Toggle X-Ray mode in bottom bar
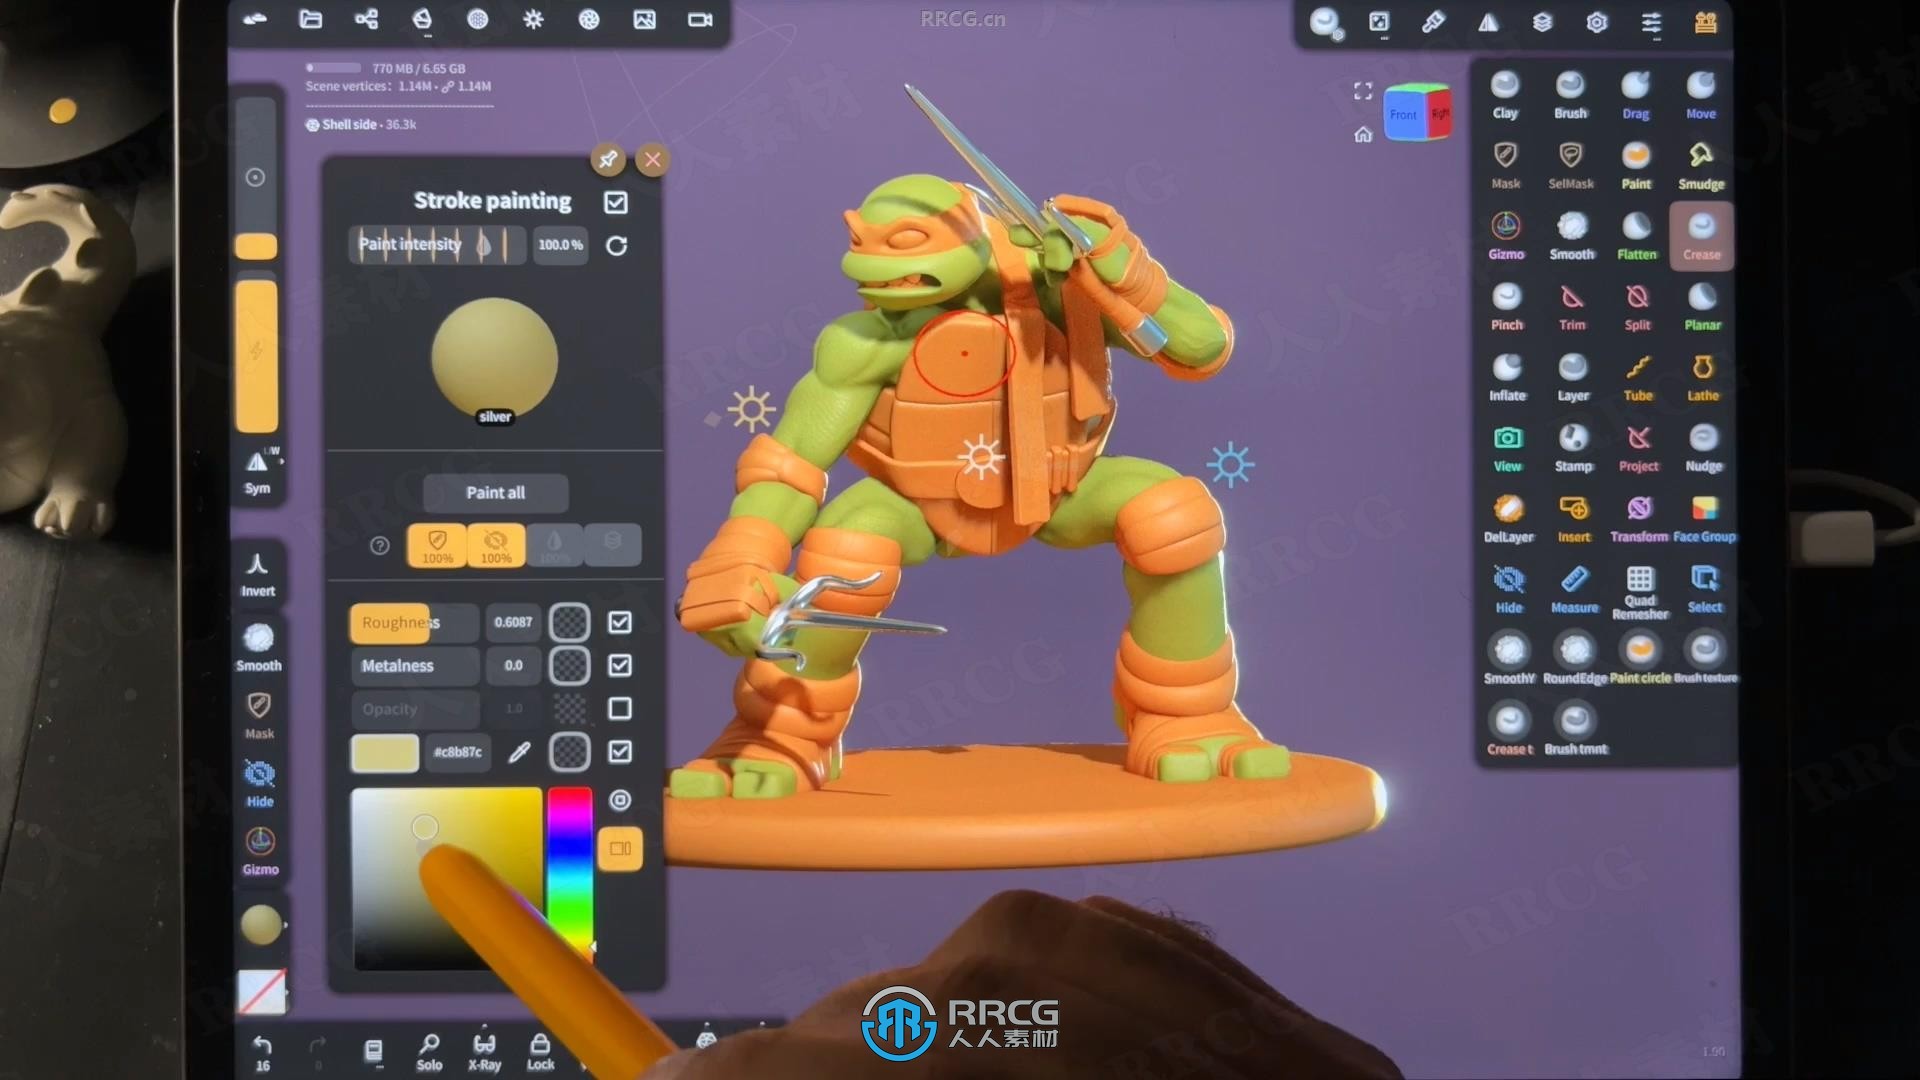The height and width of the screenshot is (1080, 1920). 484,1052
